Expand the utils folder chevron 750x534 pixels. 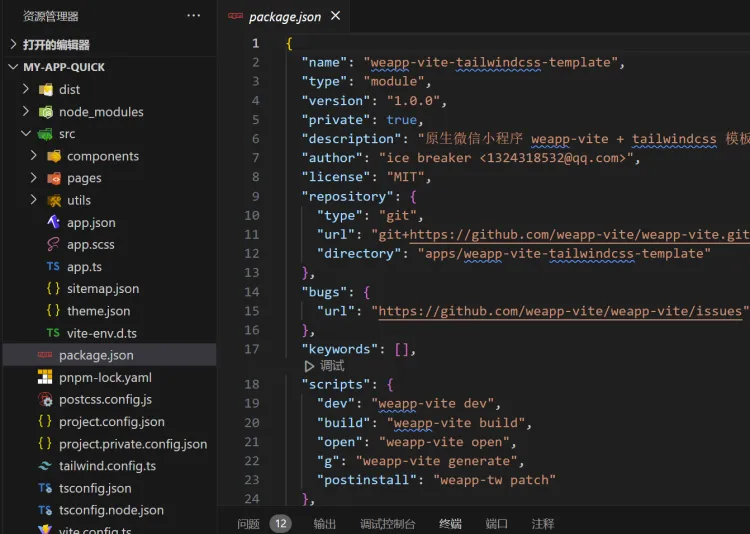click(x=33, y=200)
